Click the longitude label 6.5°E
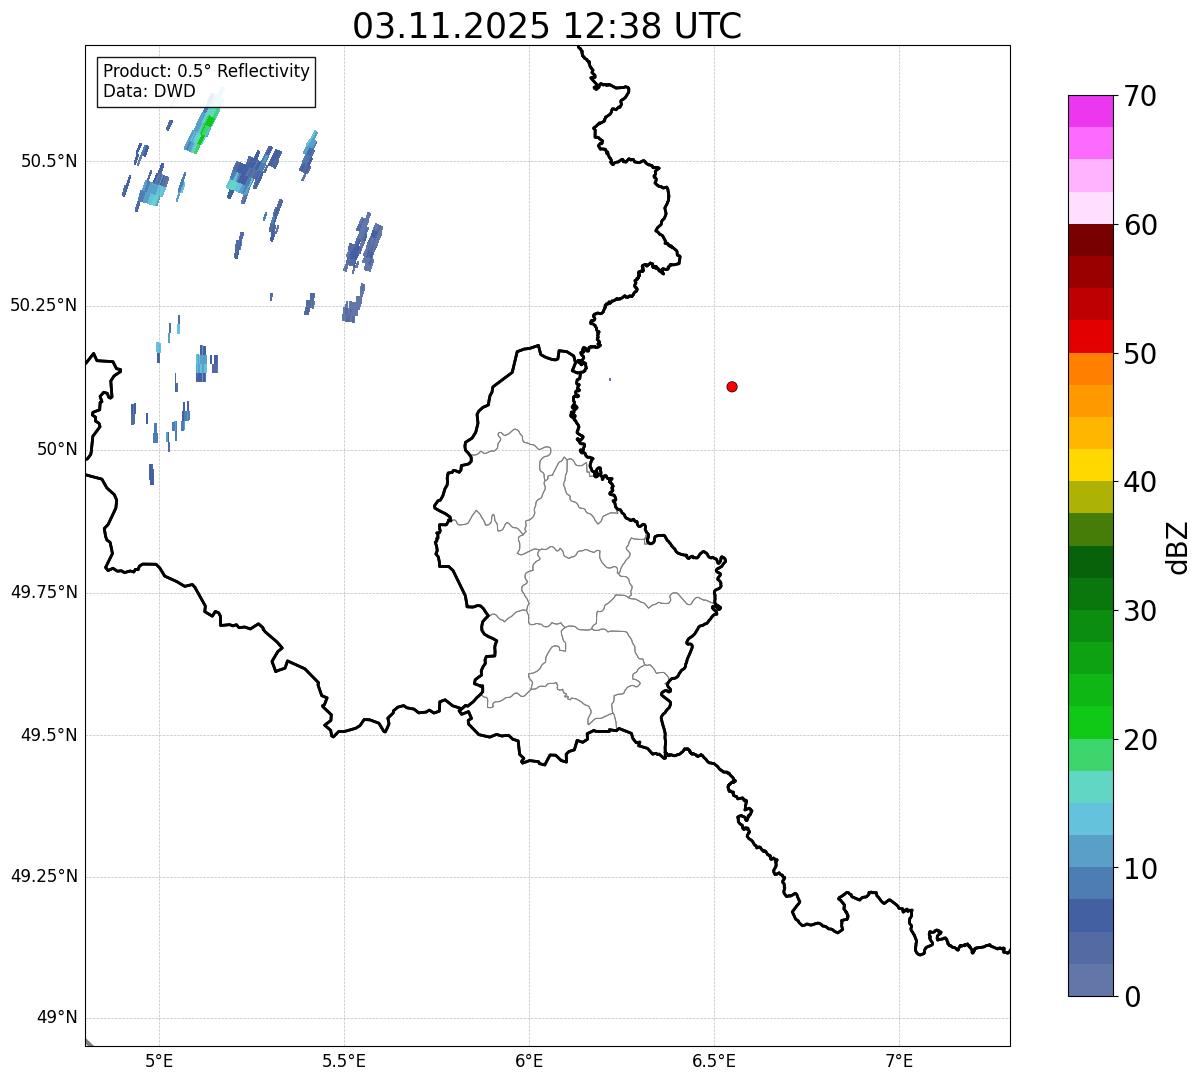1202x1081 pixels. click(x=714, y=1061)
